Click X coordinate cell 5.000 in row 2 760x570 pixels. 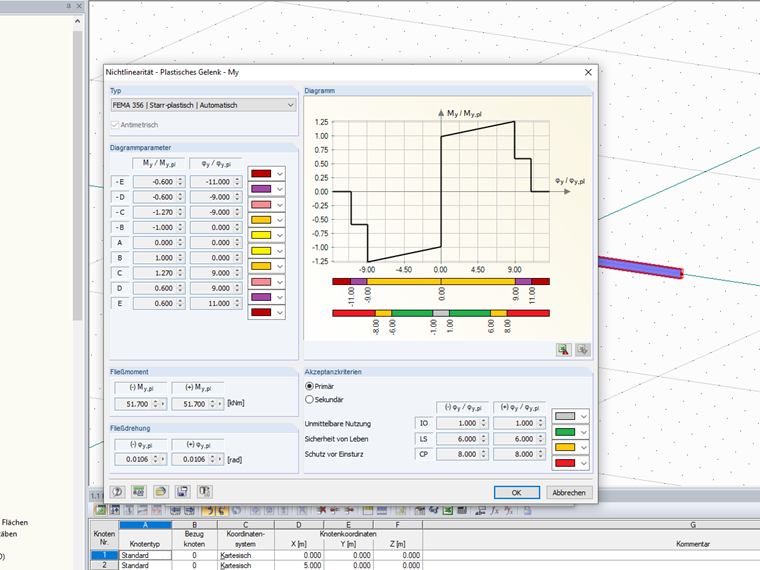pos(299,565)
